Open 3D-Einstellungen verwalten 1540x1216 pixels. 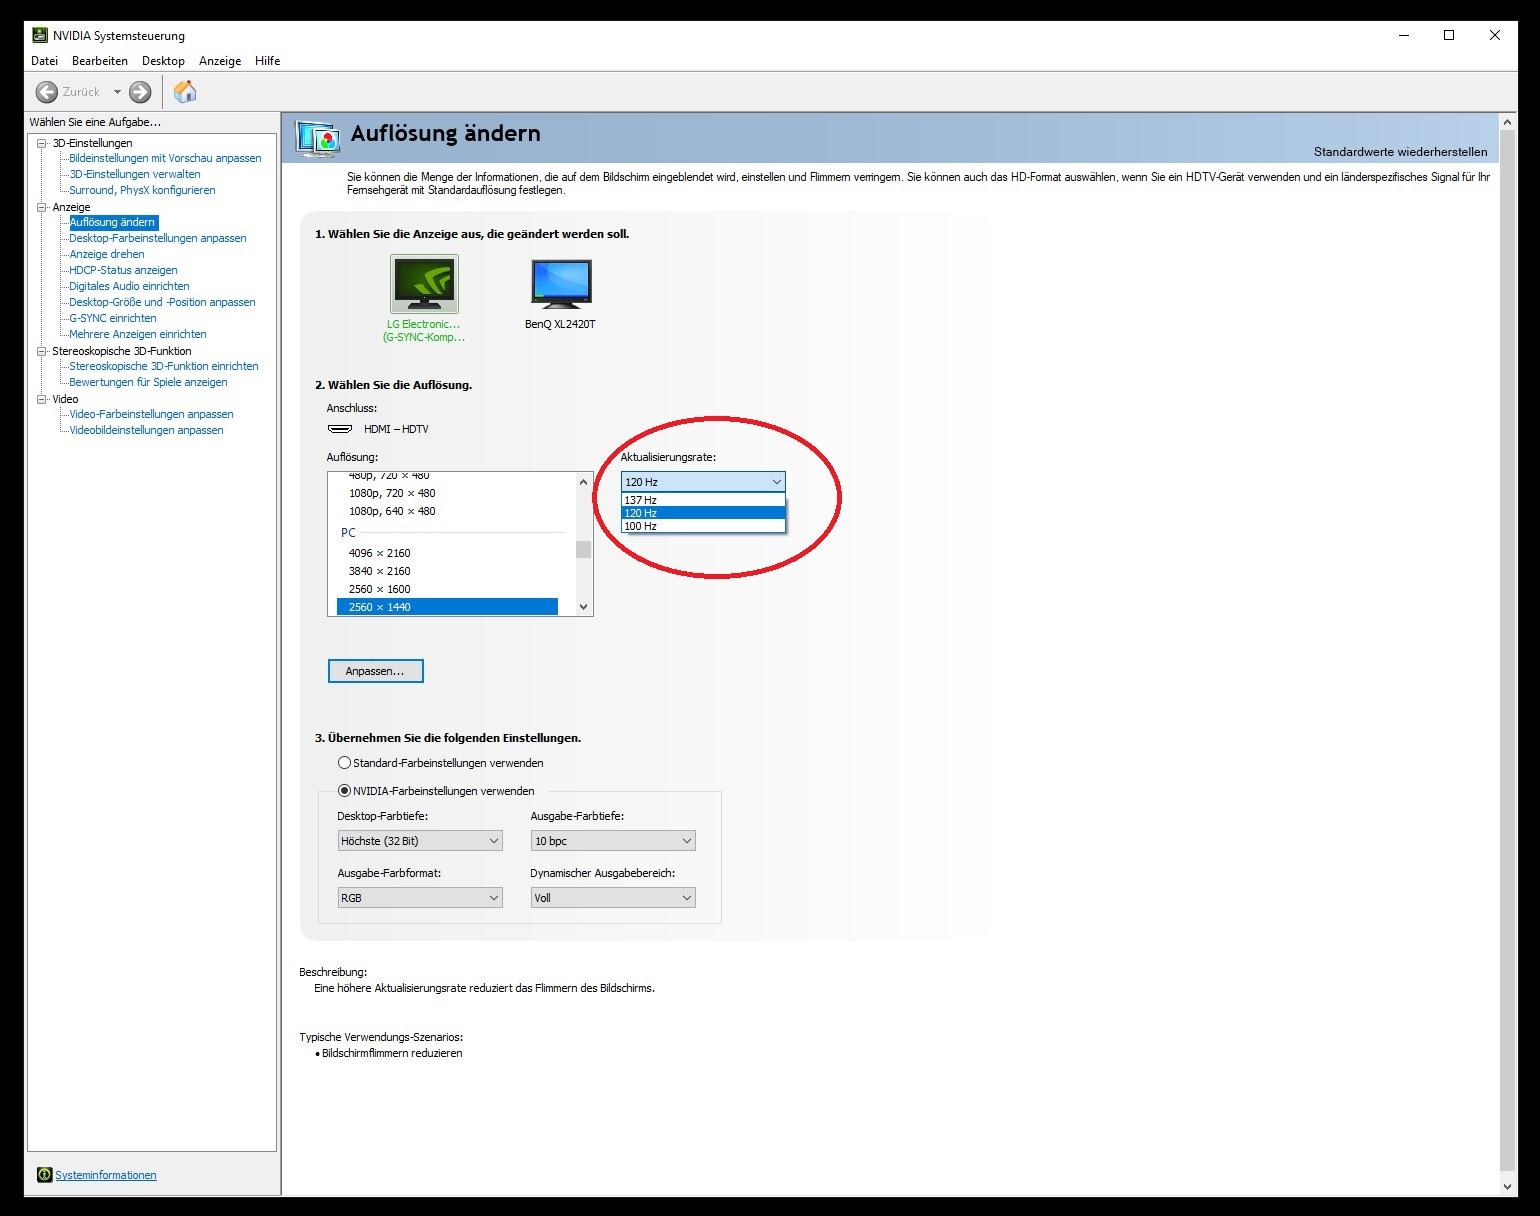click(135, 174)
